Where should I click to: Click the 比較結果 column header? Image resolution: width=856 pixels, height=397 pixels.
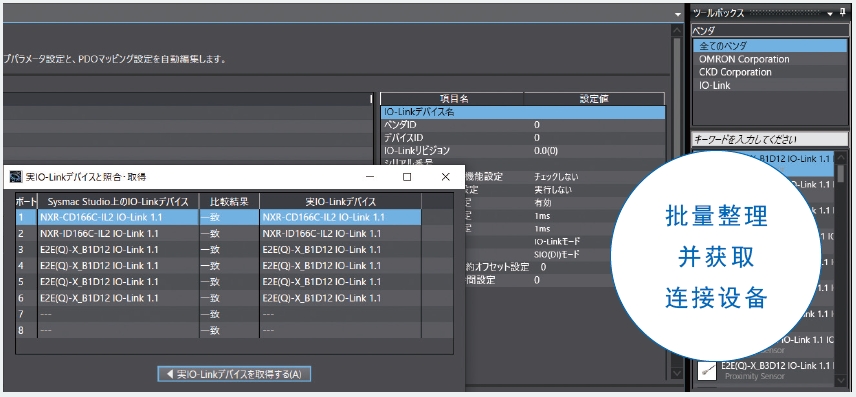[229, 202]
